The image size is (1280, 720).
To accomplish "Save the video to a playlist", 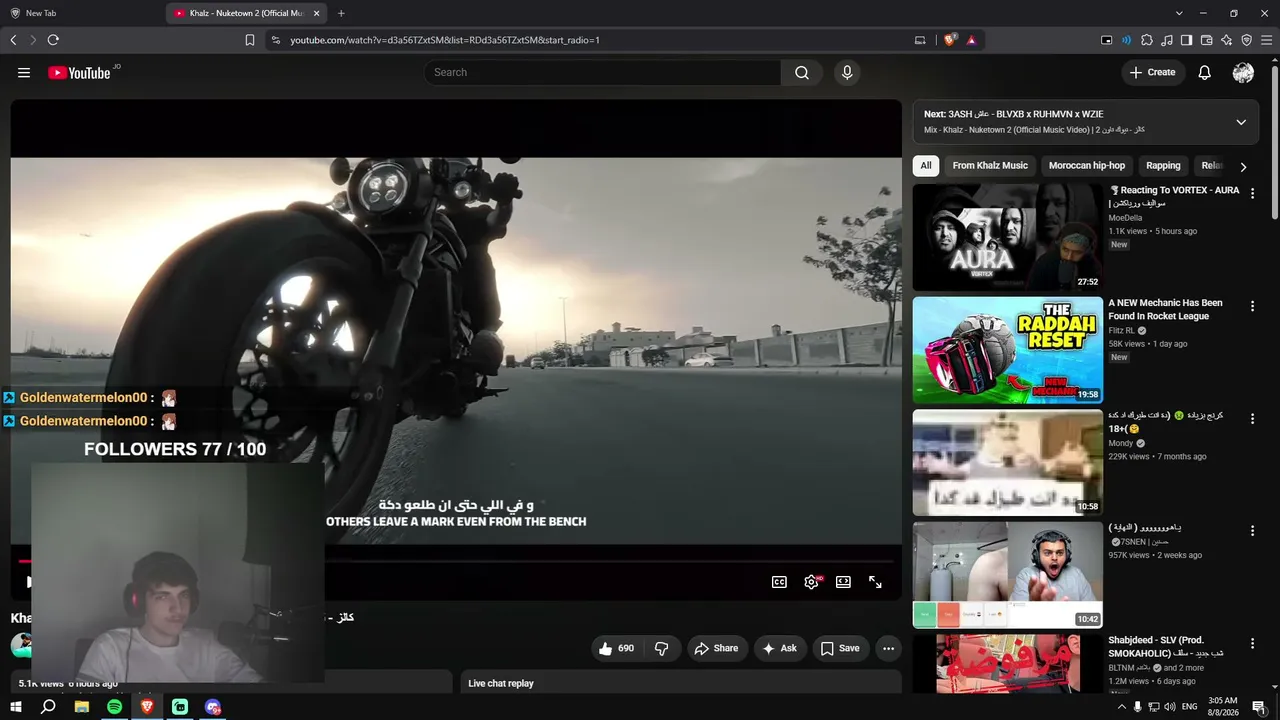I will [840, 648].
